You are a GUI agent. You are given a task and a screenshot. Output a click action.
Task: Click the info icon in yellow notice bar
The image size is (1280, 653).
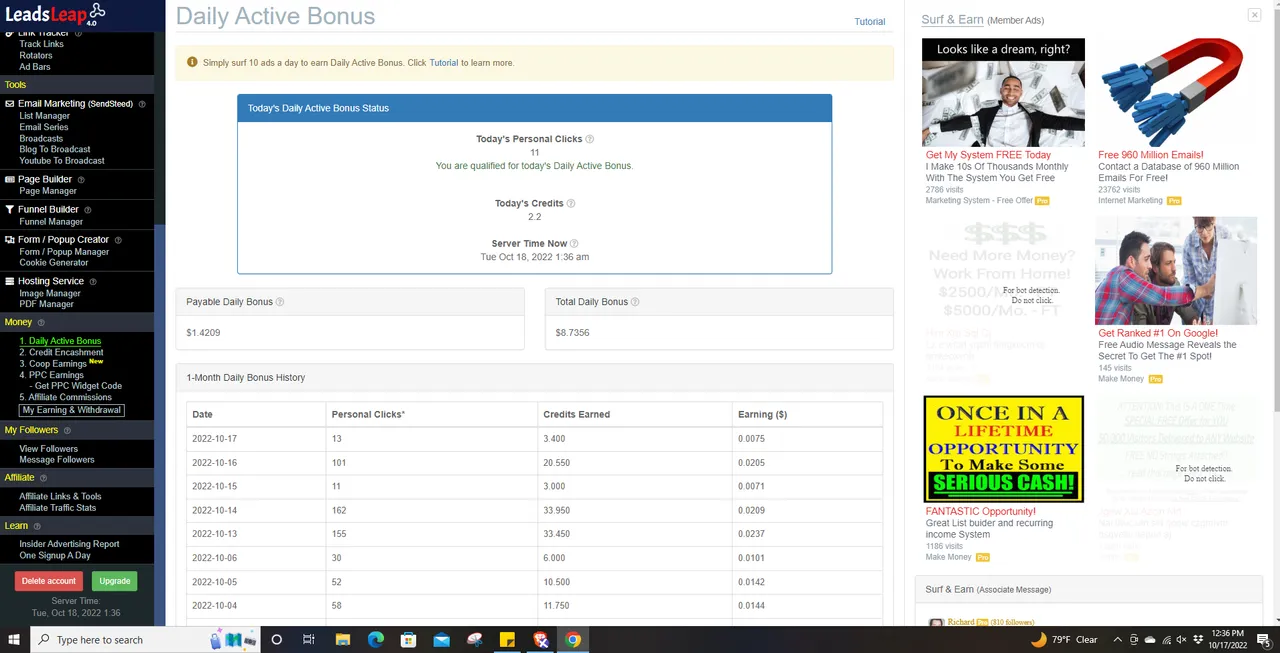[192, 62]
